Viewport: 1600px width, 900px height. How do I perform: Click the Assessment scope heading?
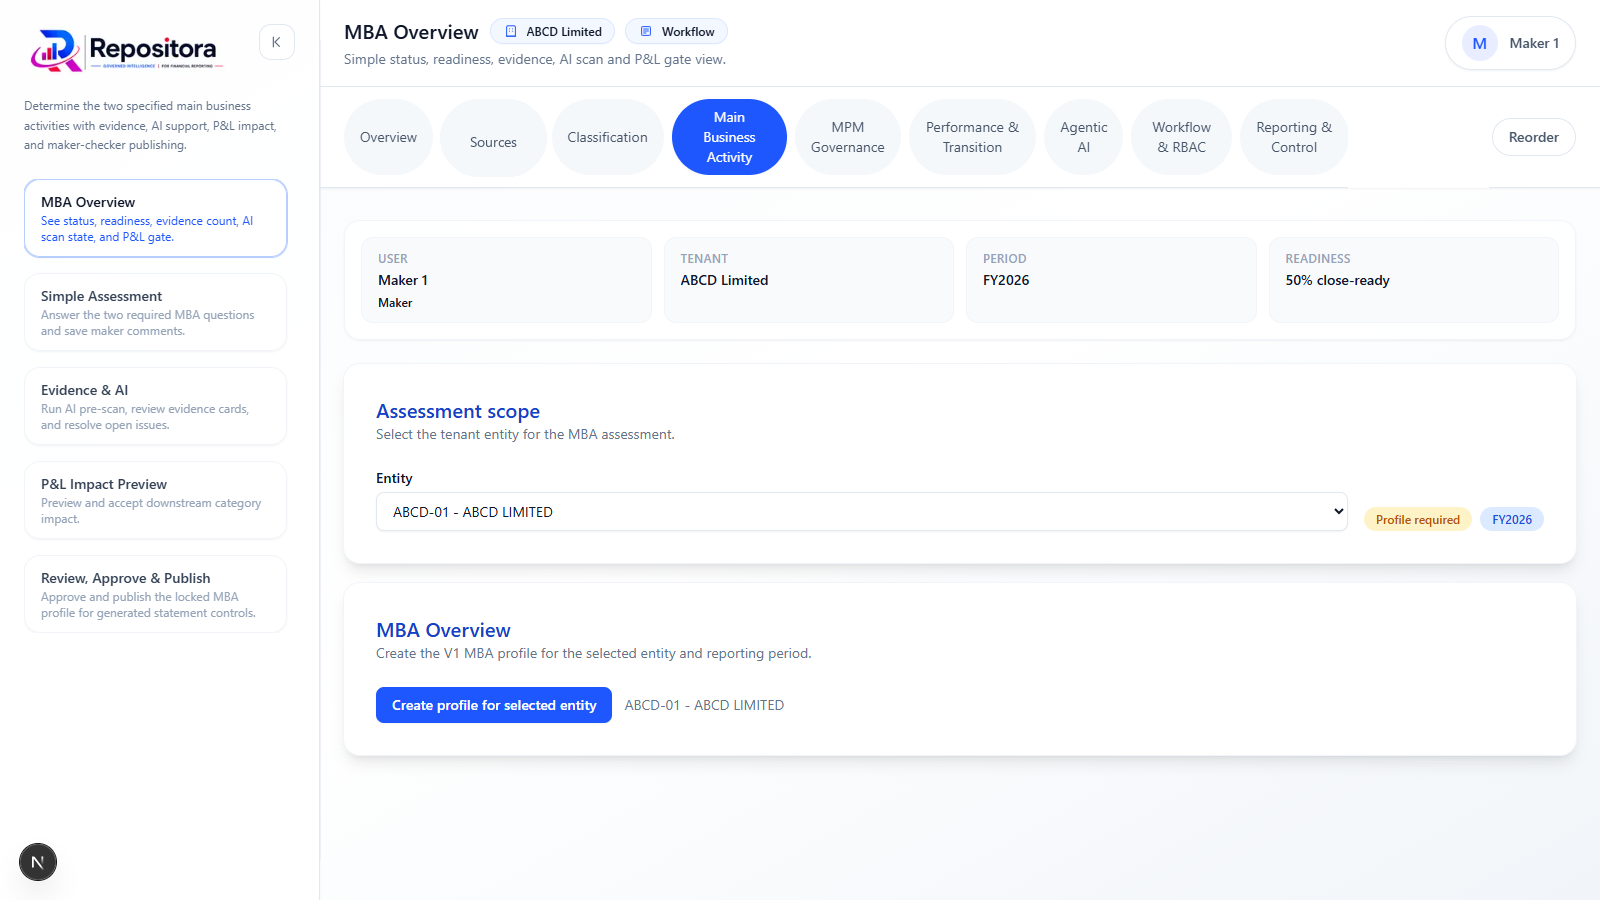(458, 411)
